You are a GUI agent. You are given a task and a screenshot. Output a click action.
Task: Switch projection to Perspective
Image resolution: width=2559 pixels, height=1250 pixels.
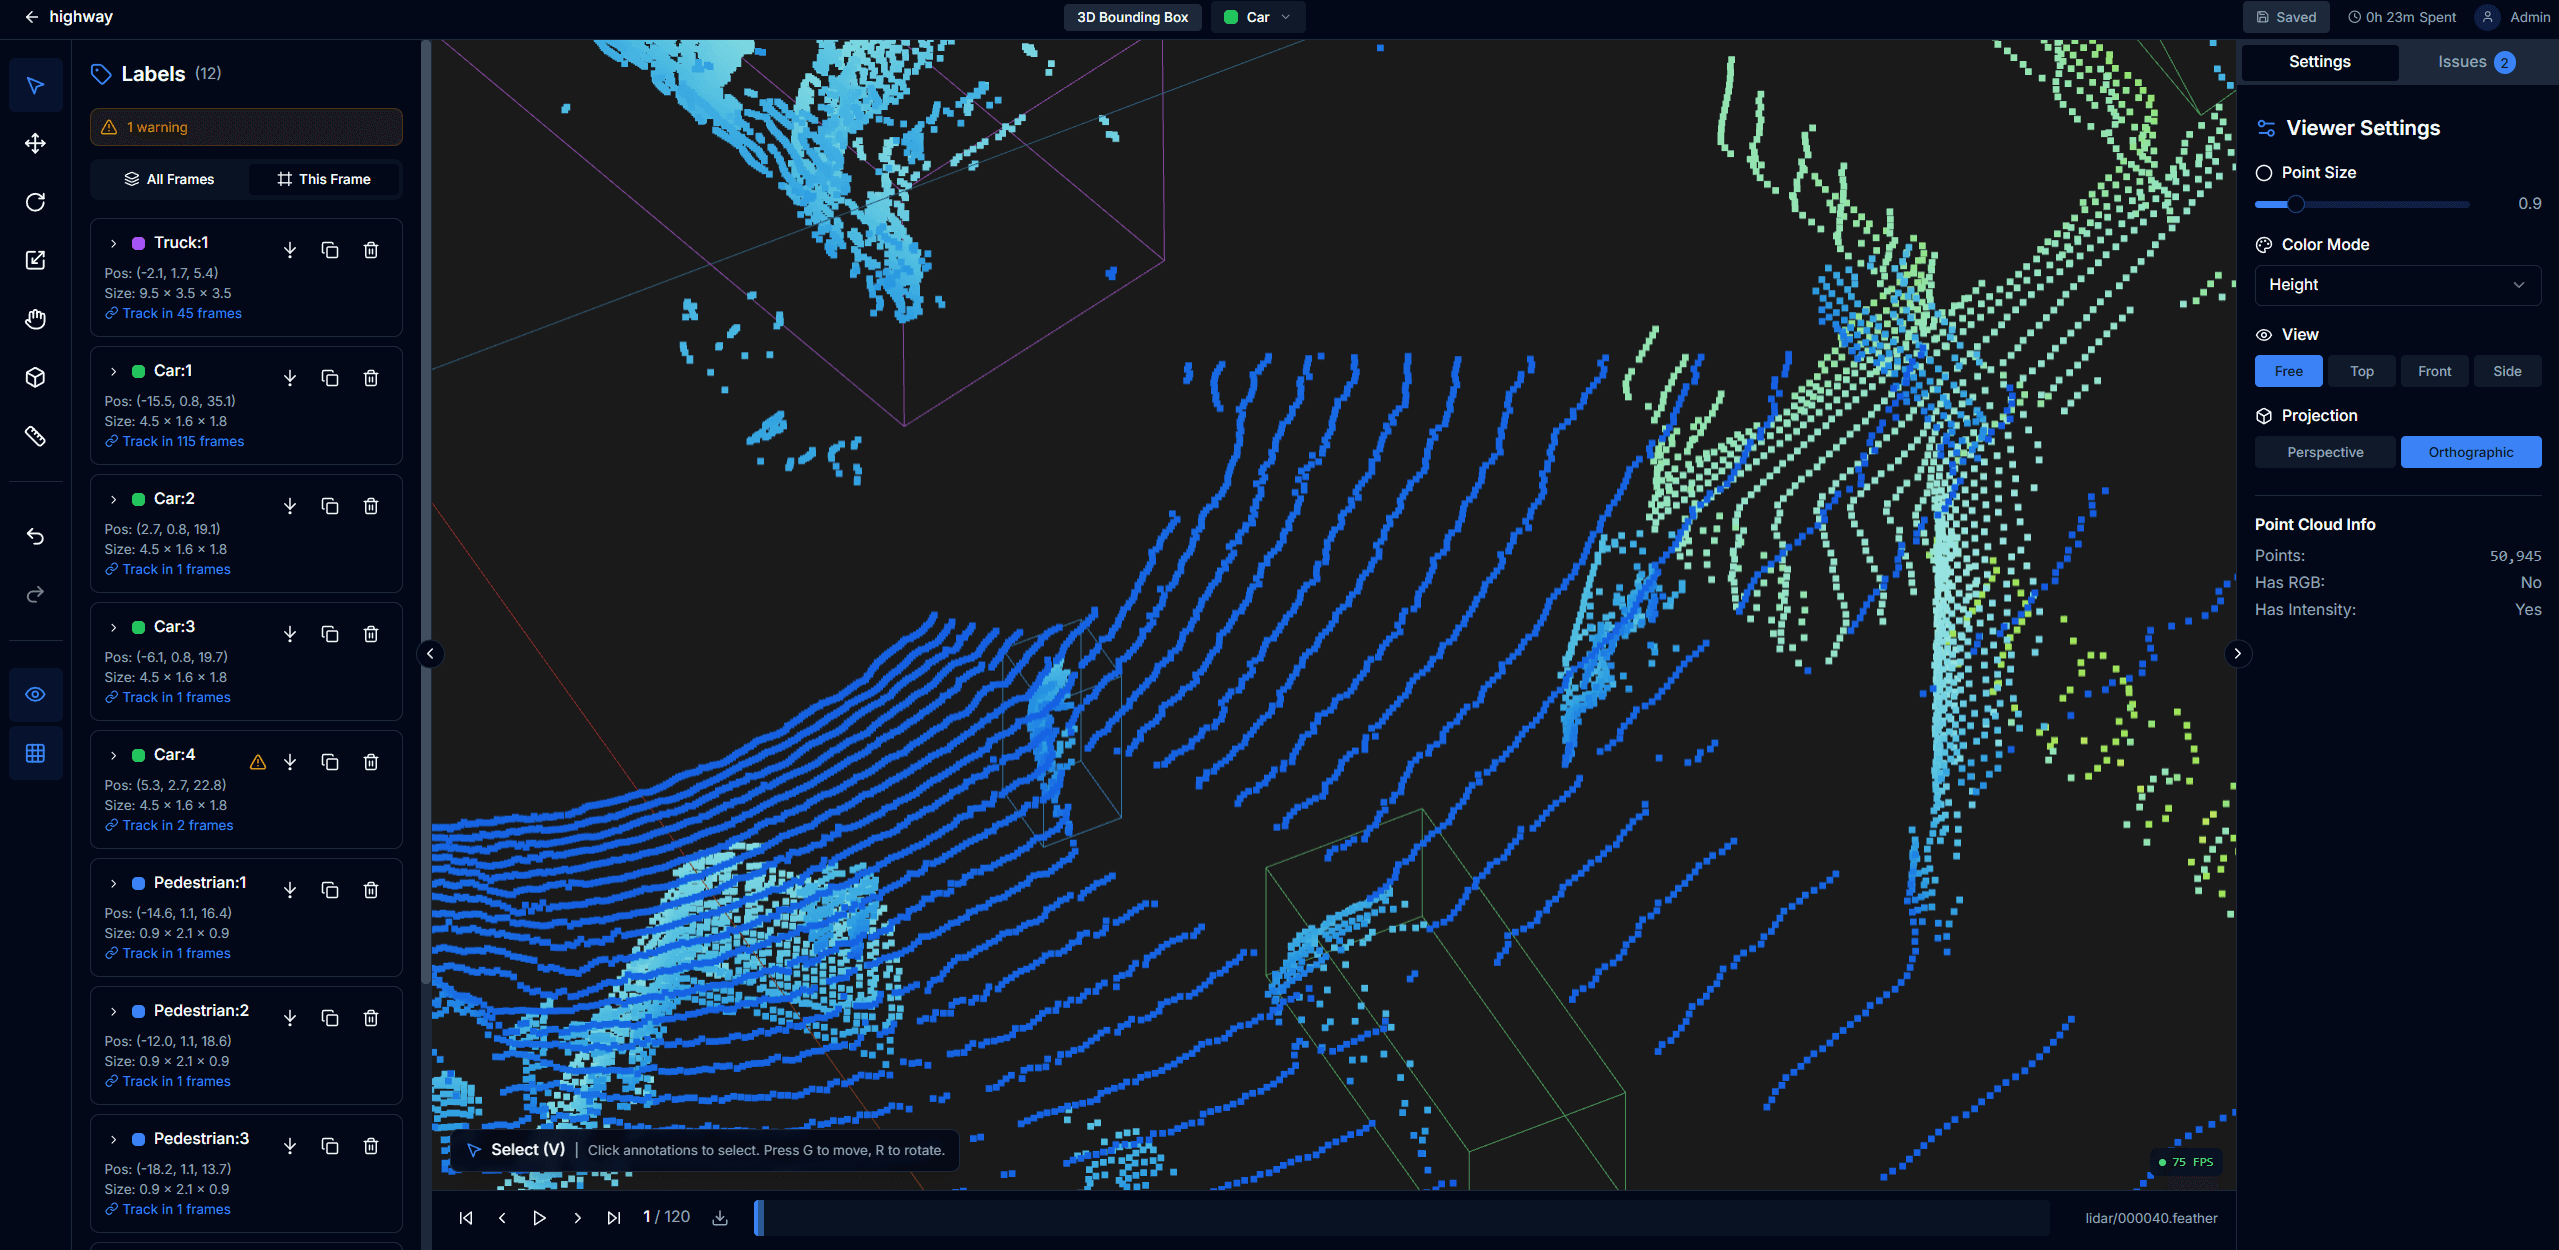pos(2324,451)
